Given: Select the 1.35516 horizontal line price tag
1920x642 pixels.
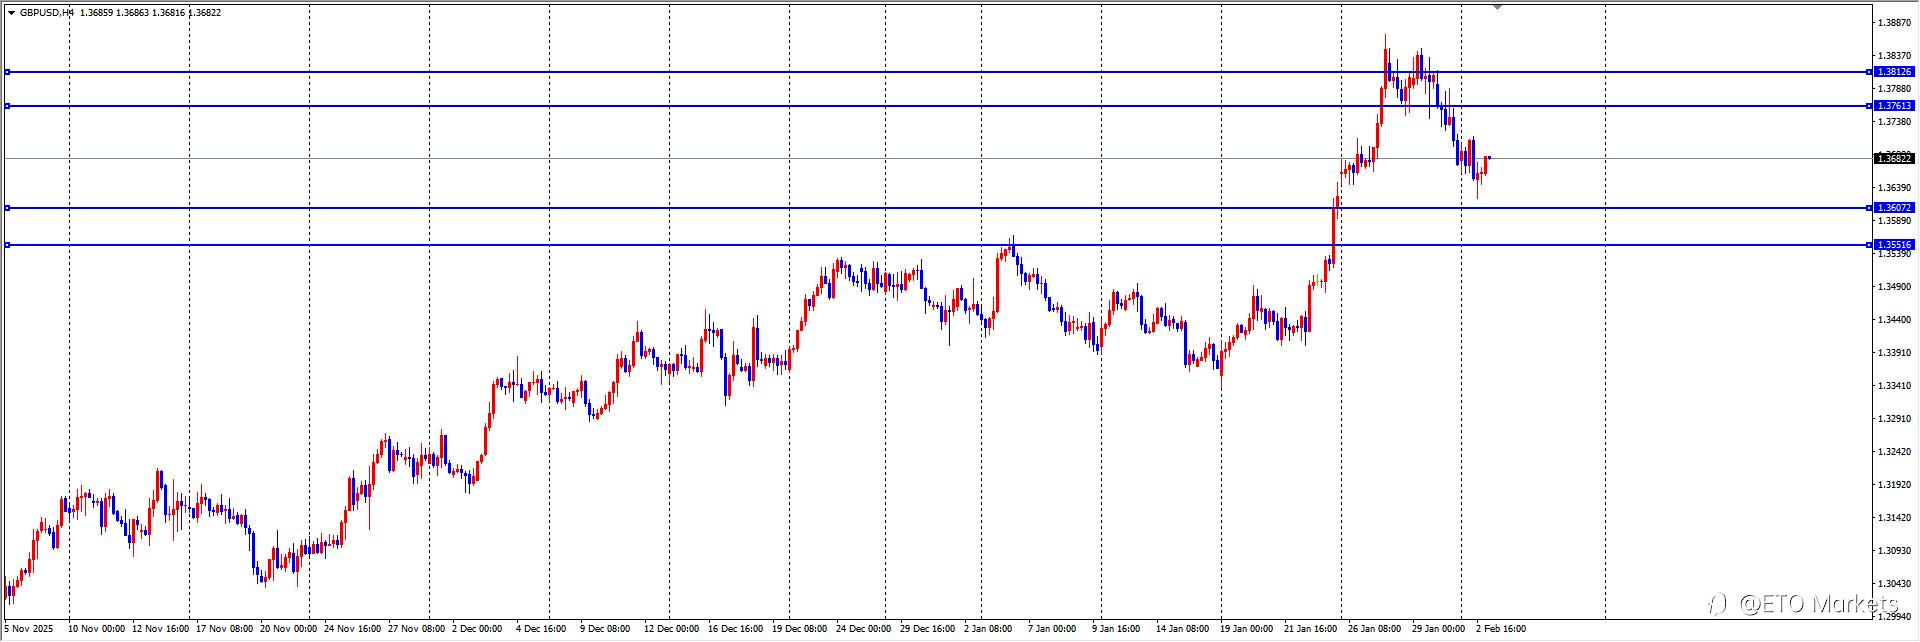Looking at the screenshot, I should 1894,245.
